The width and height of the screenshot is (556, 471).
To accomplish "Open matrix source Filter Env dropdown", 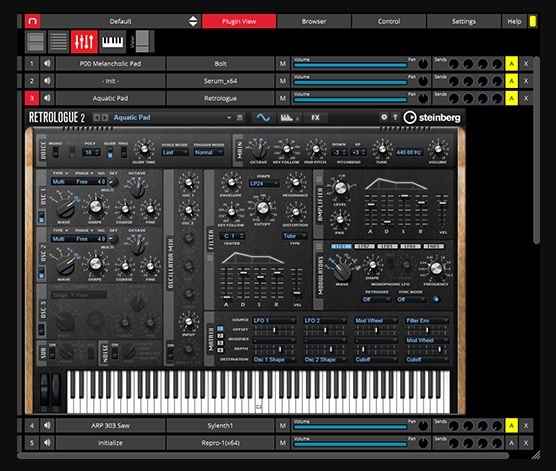I will 427,320.
